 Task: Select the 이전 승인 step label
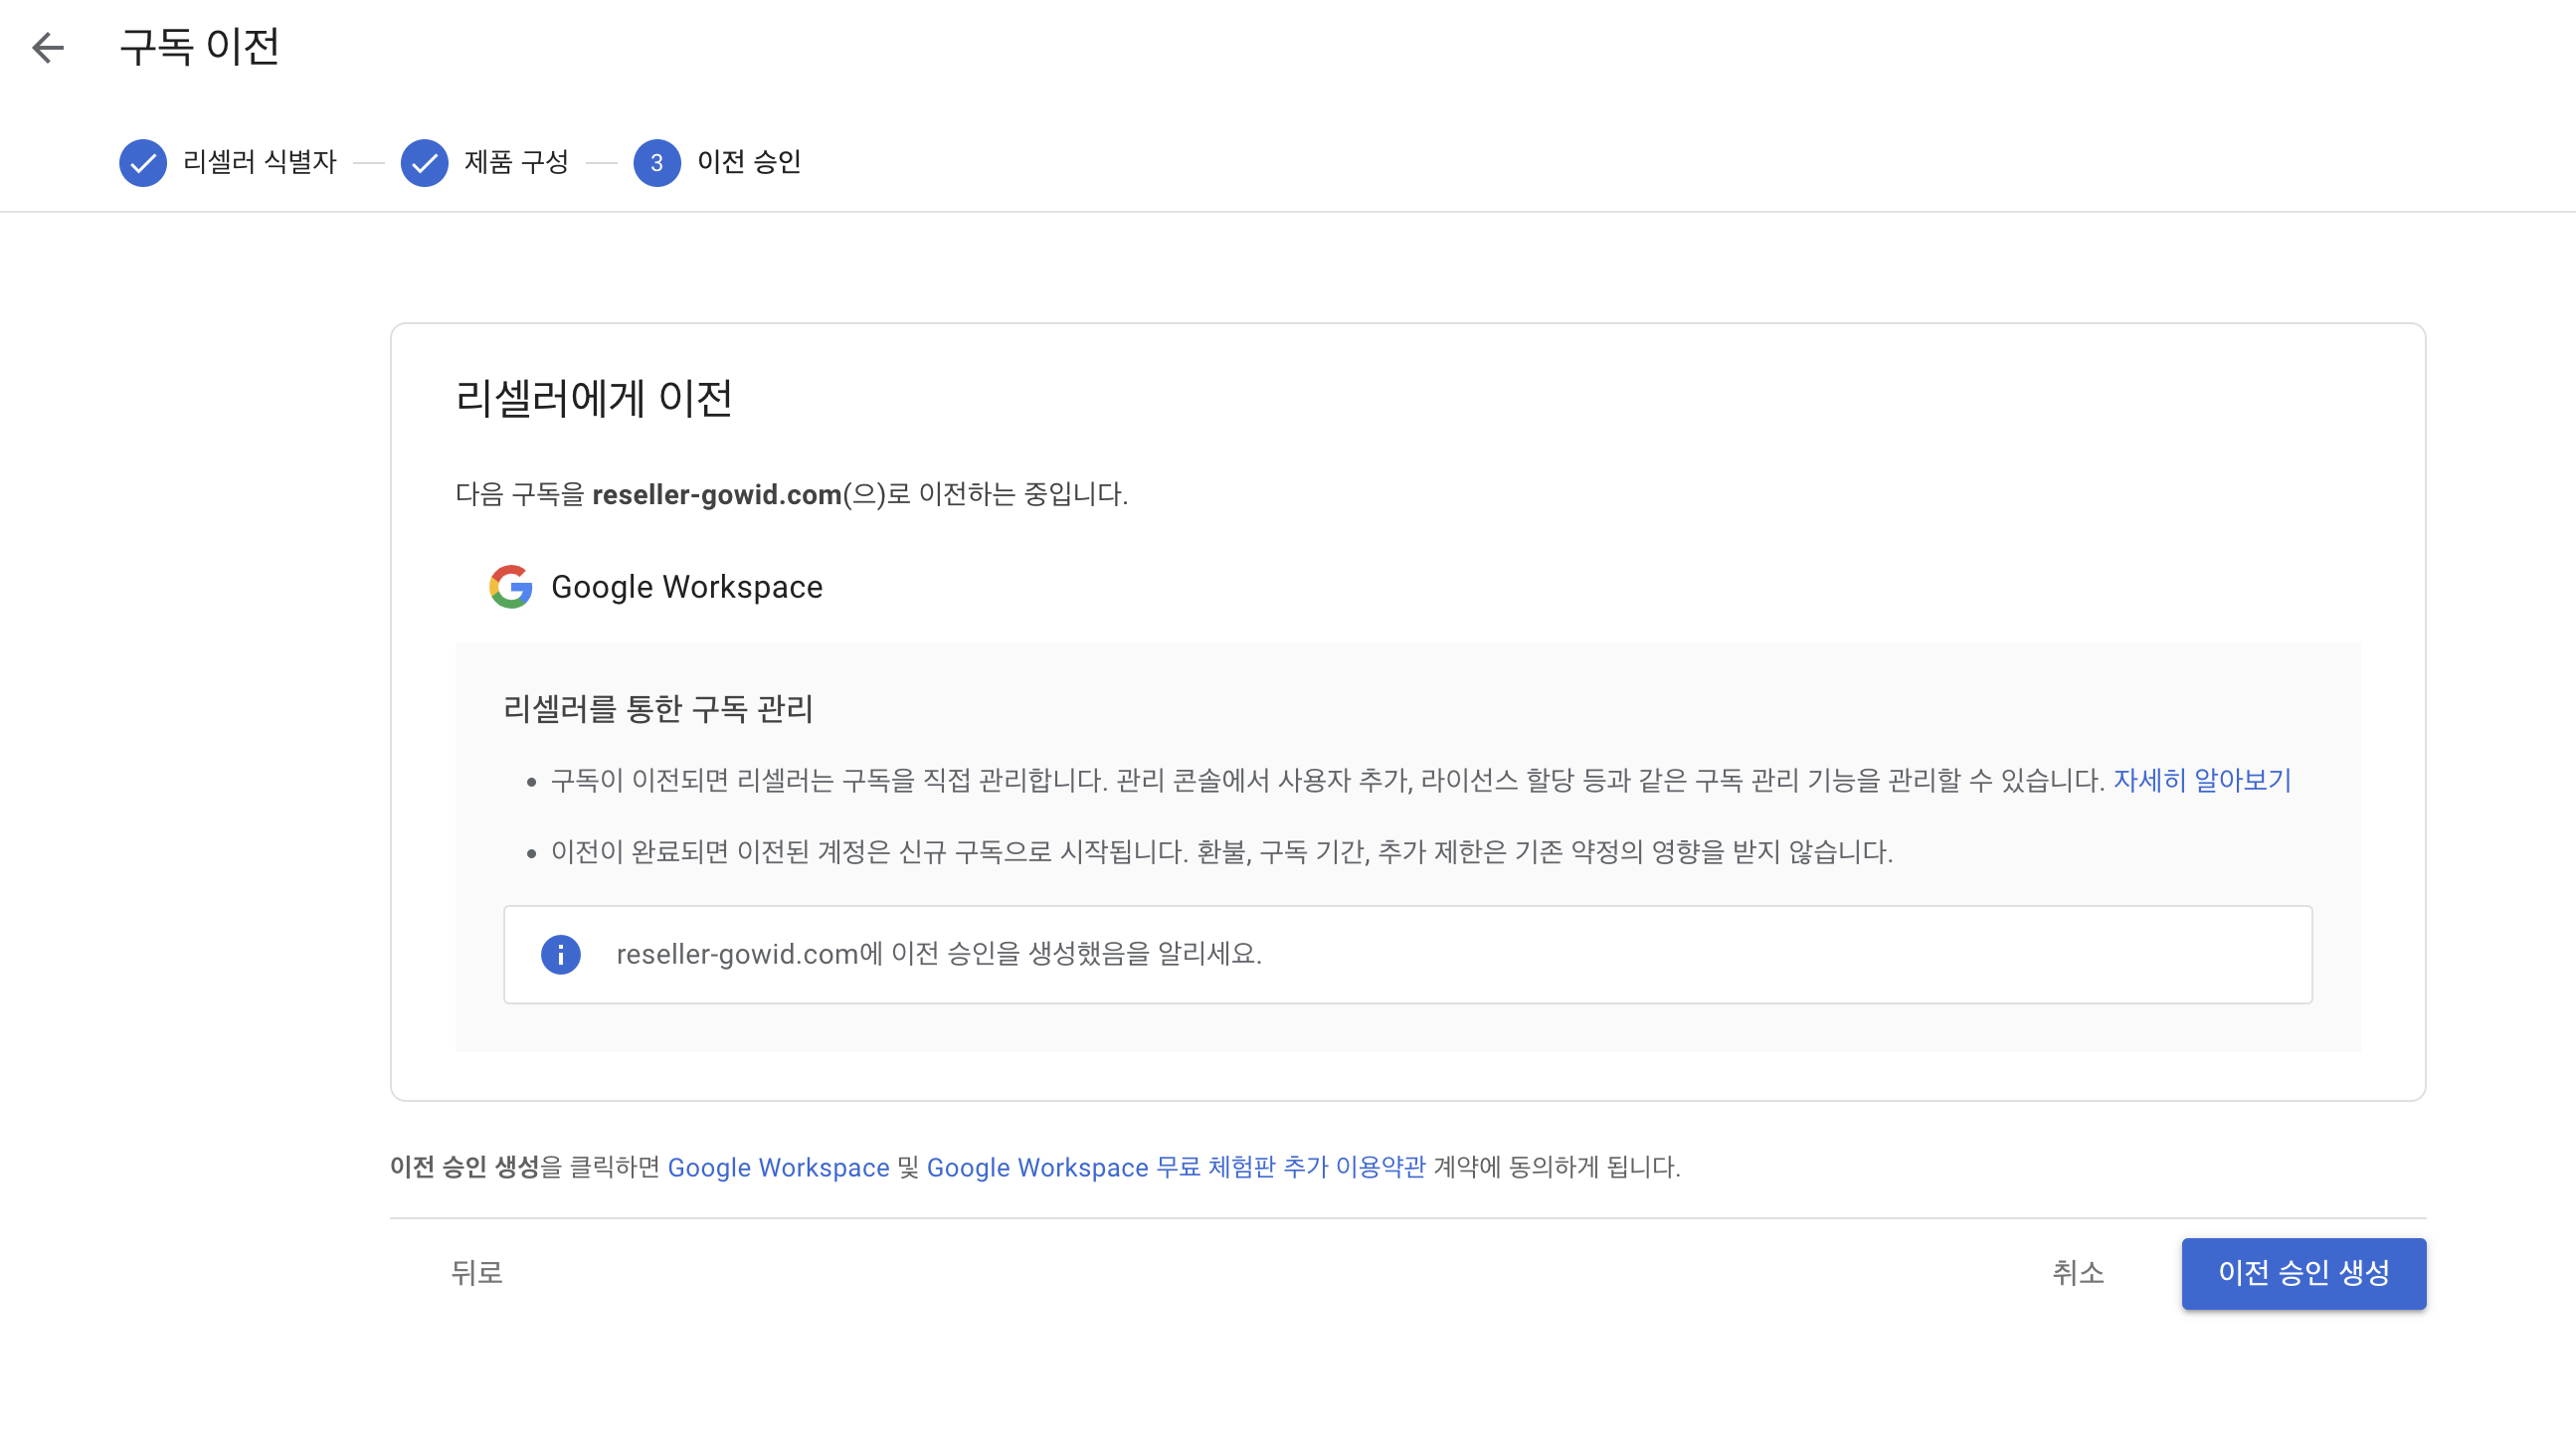[749, 162]
